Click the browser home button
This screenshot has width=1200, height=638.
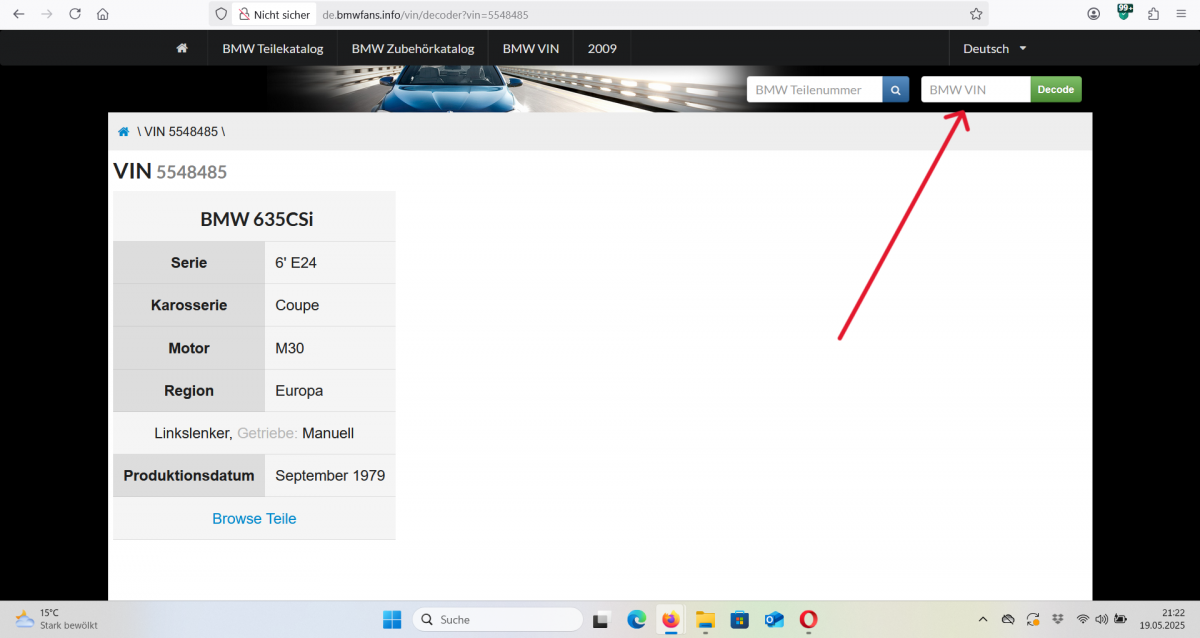103,14
